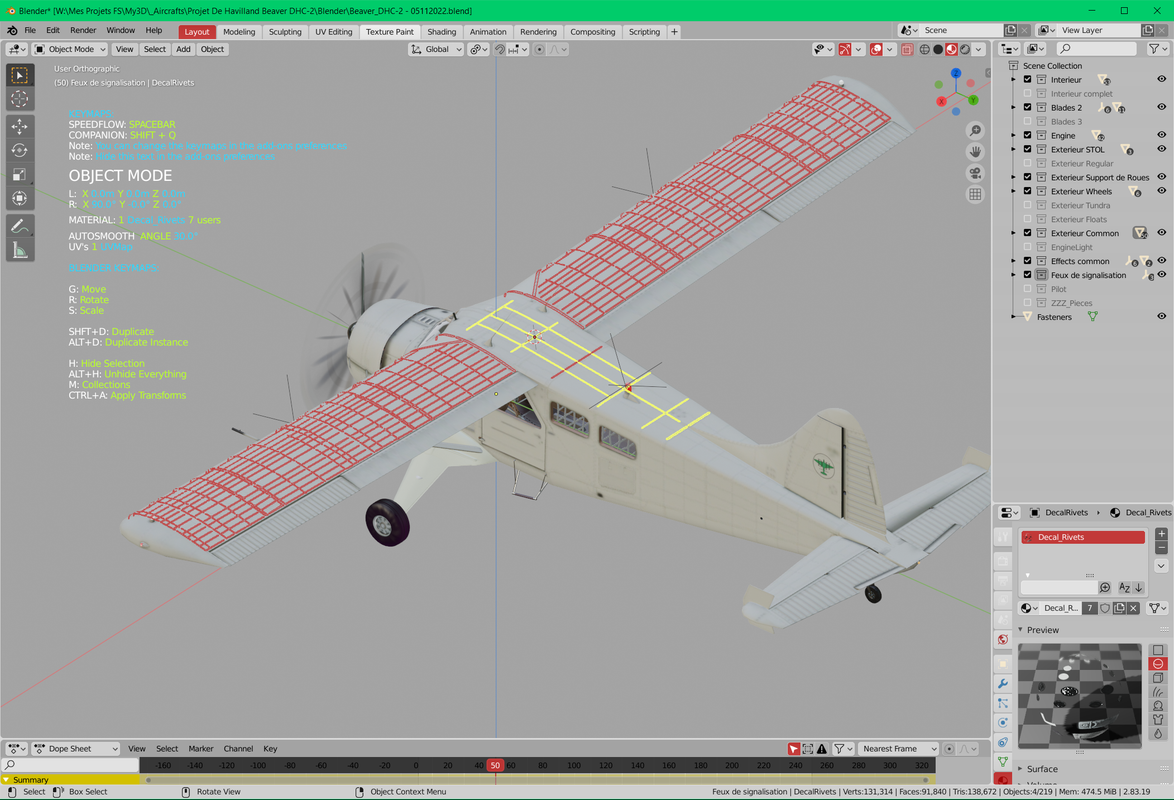Select the cube preview shape
1174x800 pixels.
(1158, 678)
